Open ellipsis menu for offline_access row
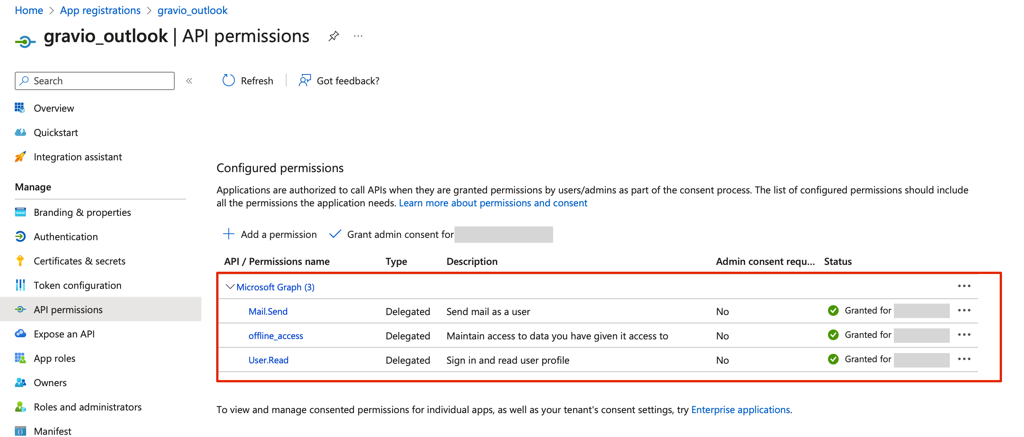This screenshot has width=1024, height=437. tap(964, 335)
